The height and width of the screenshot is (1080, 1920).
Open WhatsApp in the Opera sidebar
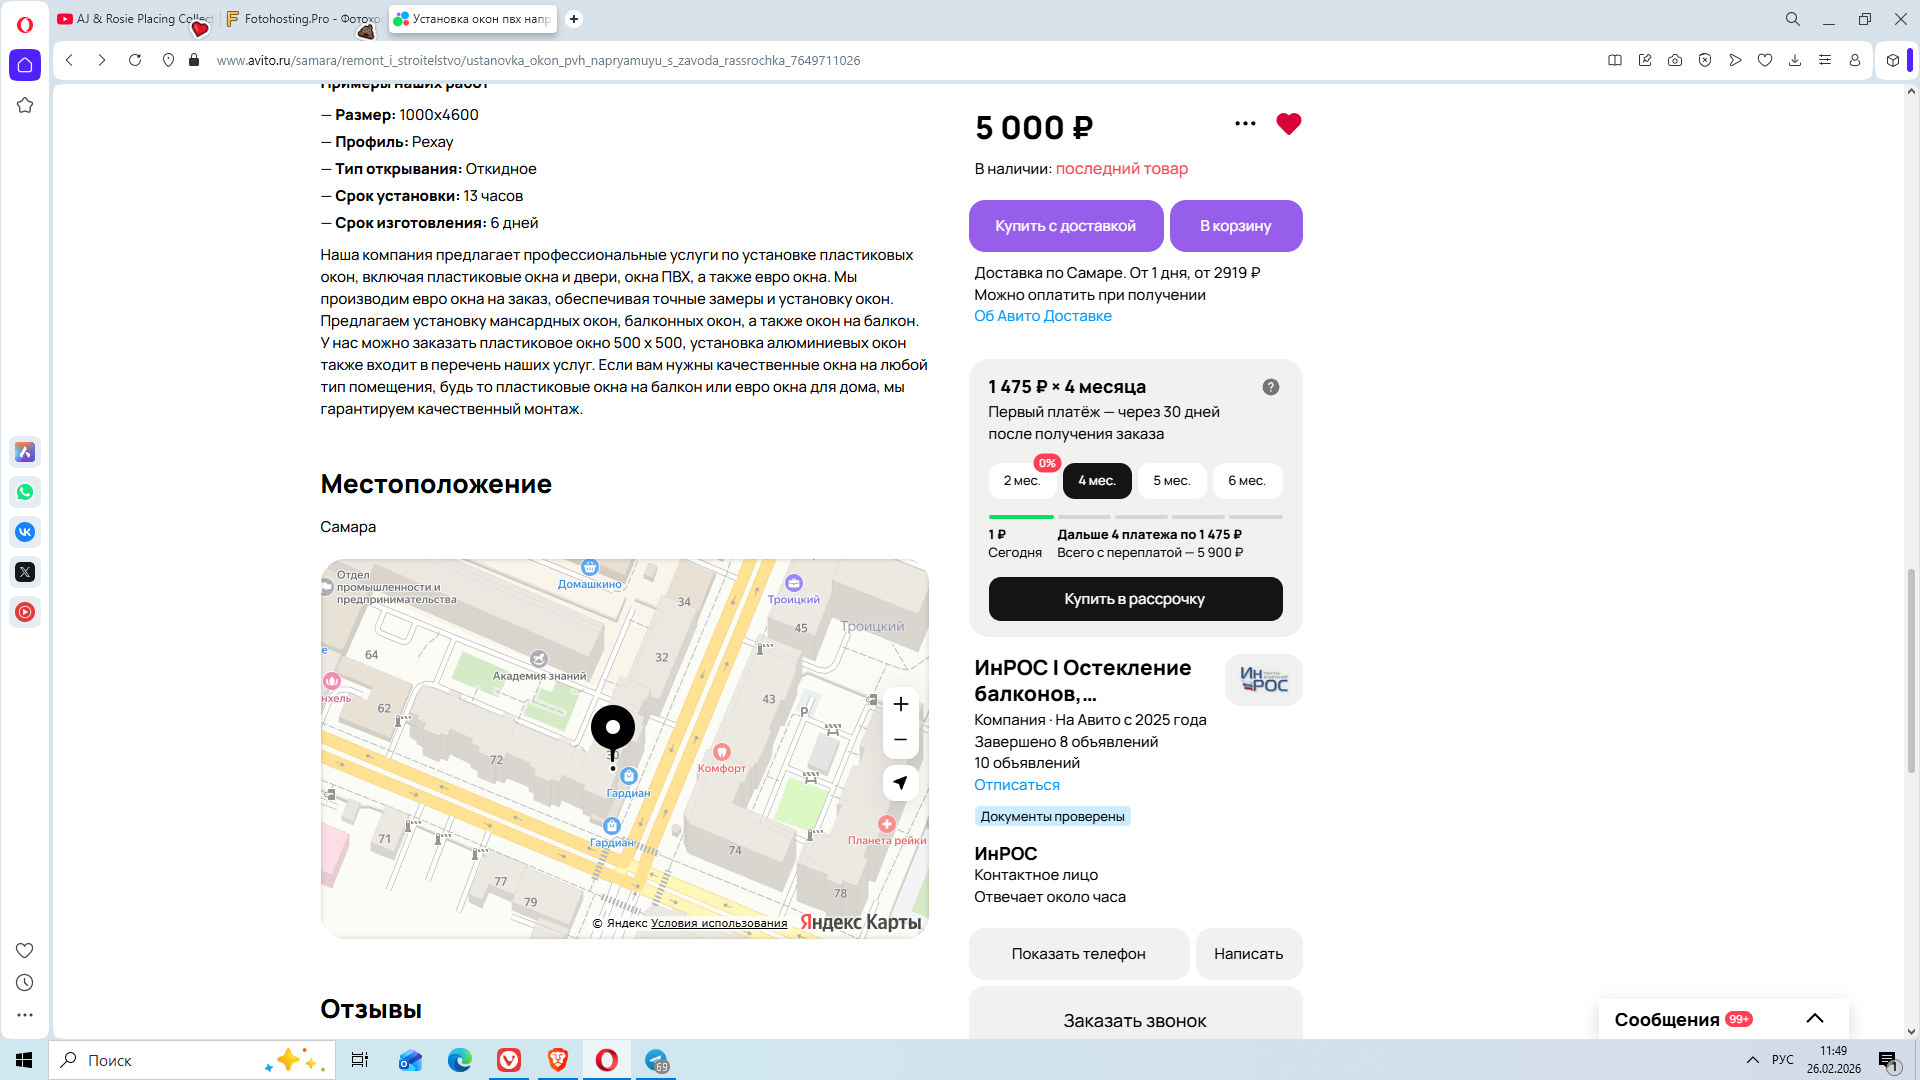tap(25, 492)
